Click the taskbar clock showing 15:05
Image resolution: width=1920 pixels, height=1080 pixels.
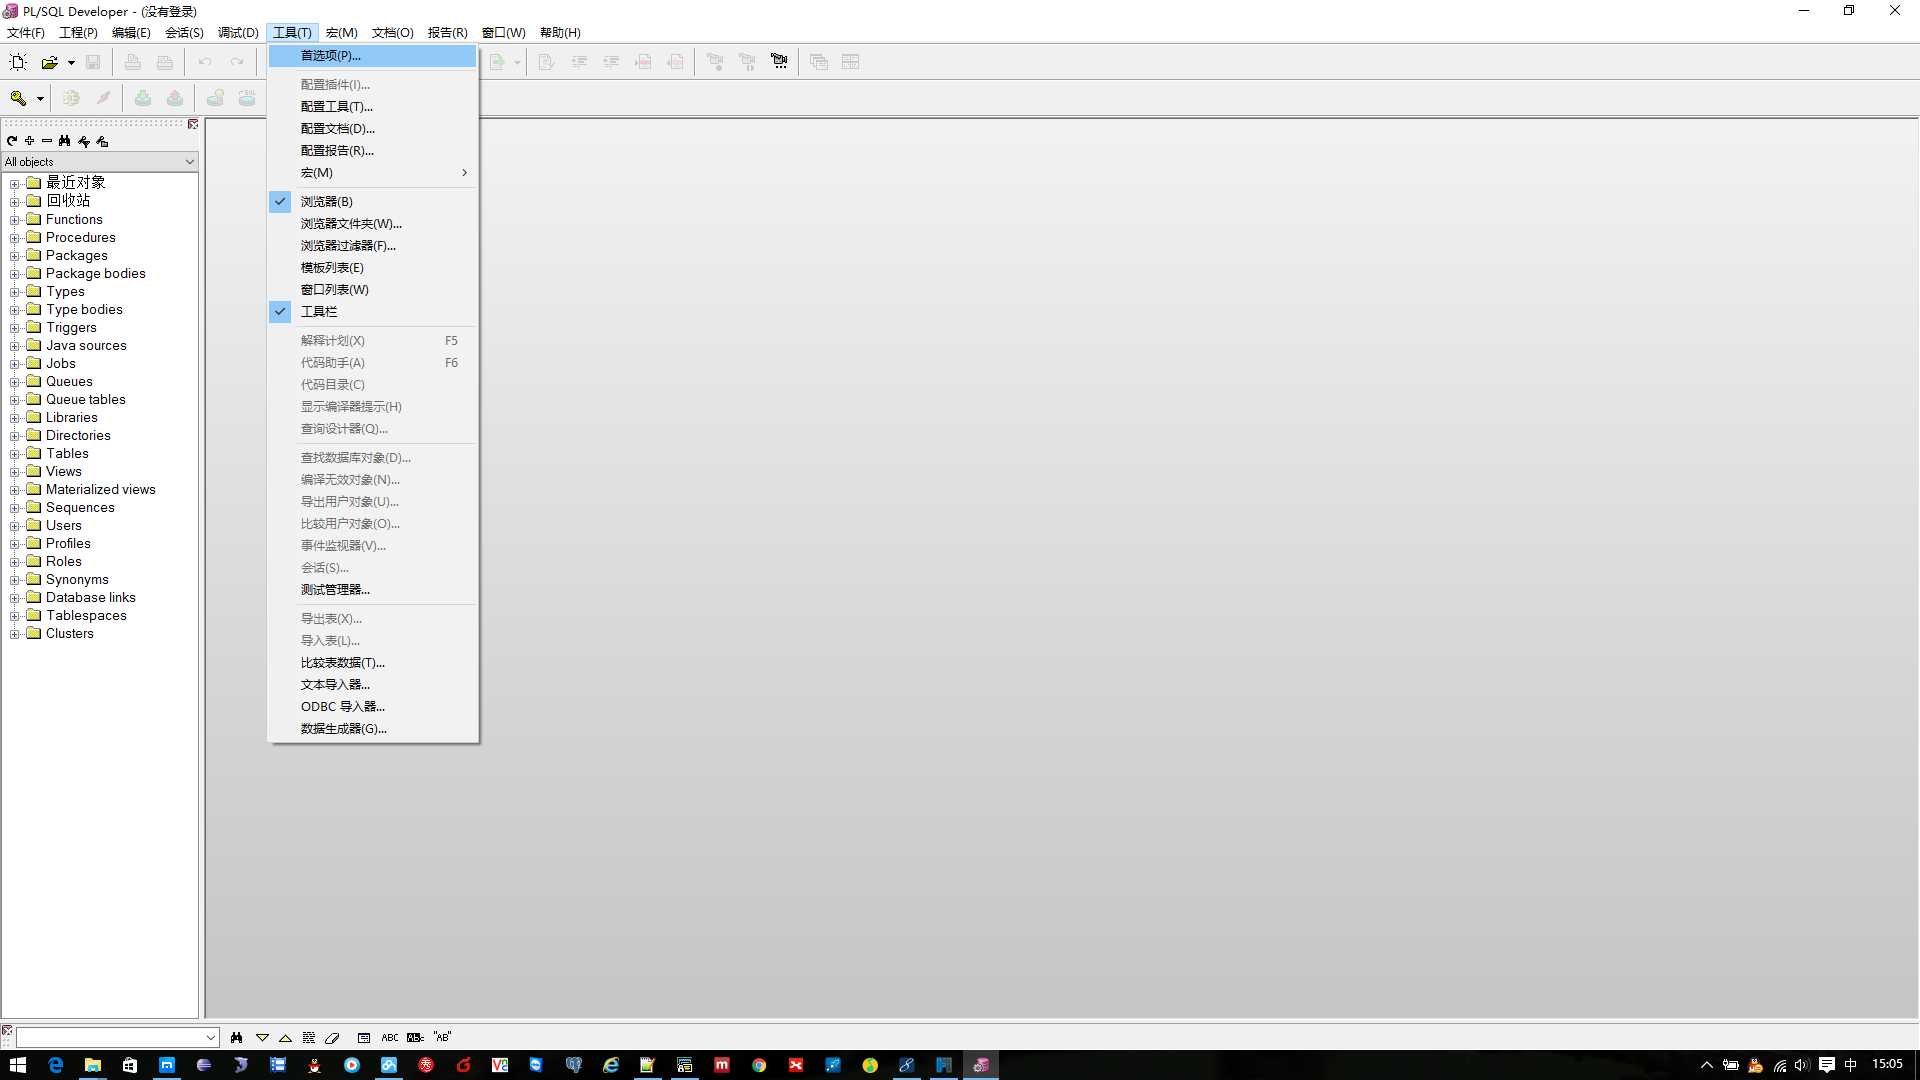point(1887,1064)
